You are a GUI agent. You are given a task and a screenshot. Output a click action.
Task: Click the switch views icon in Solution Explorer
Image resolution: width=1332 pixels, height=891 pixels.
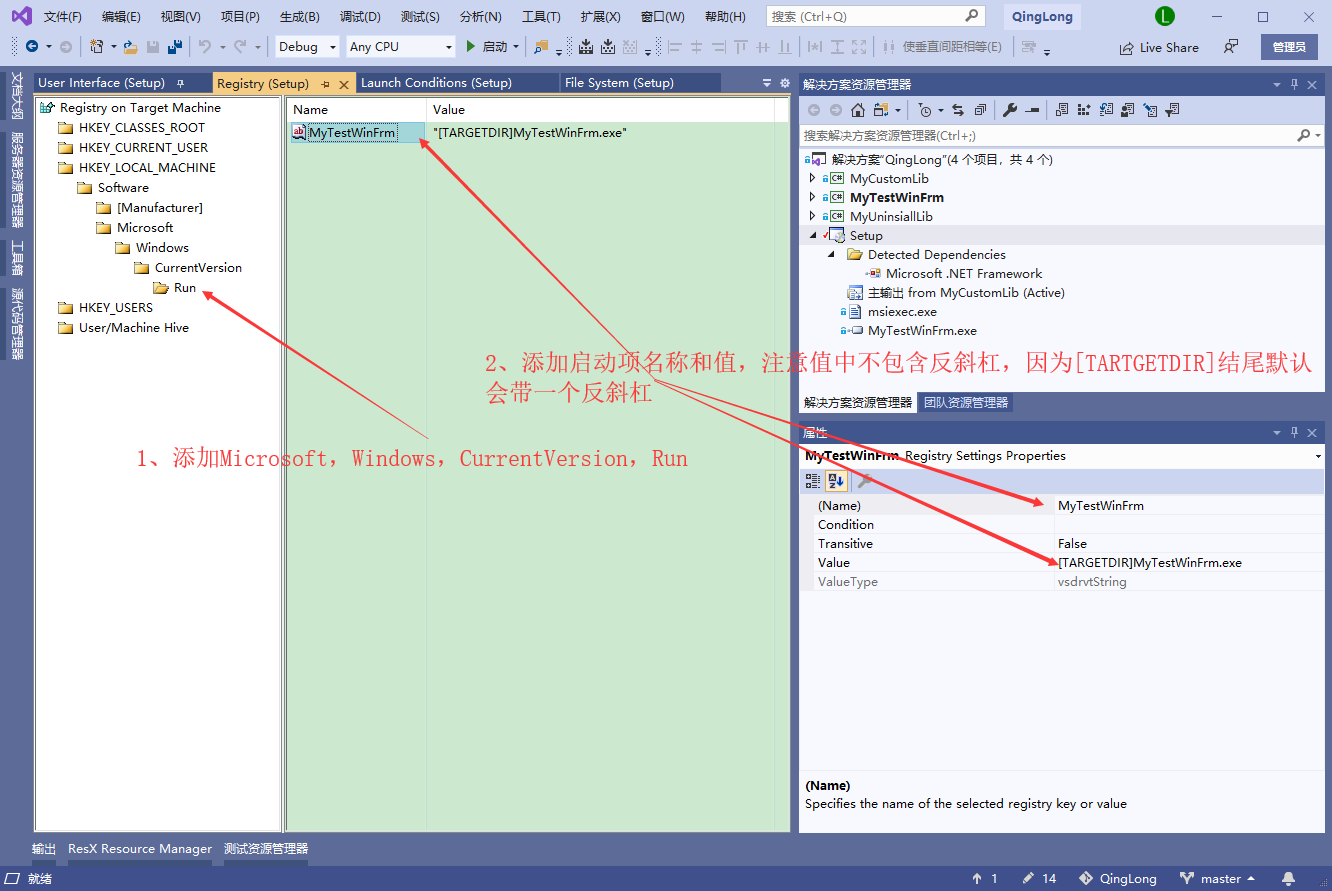pyautogui.click(x=880, y=110)
